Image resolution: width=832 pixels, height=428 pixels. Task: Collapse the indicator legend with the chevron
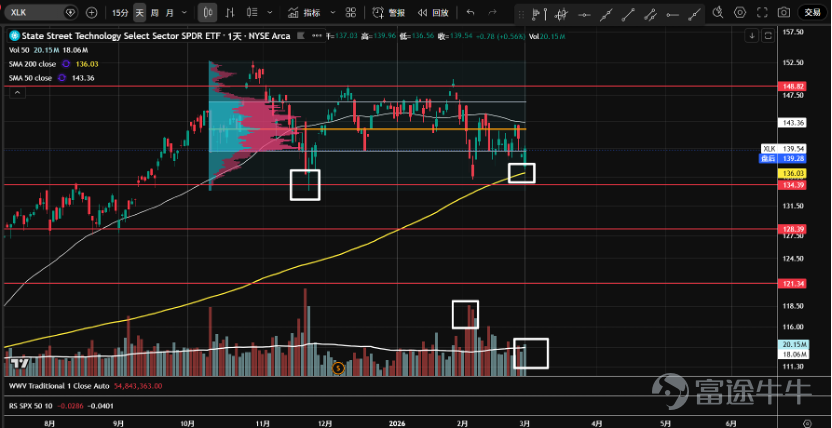click(16, 93)
